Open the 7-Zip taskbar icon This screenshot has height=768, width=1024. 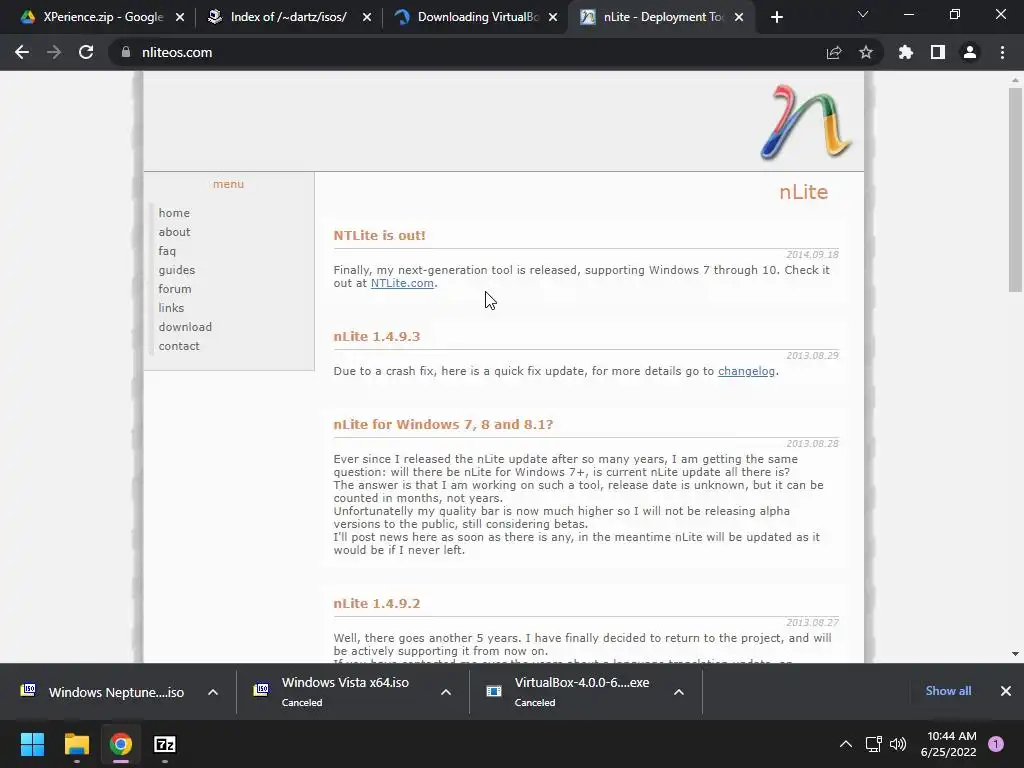pos(165,744)
